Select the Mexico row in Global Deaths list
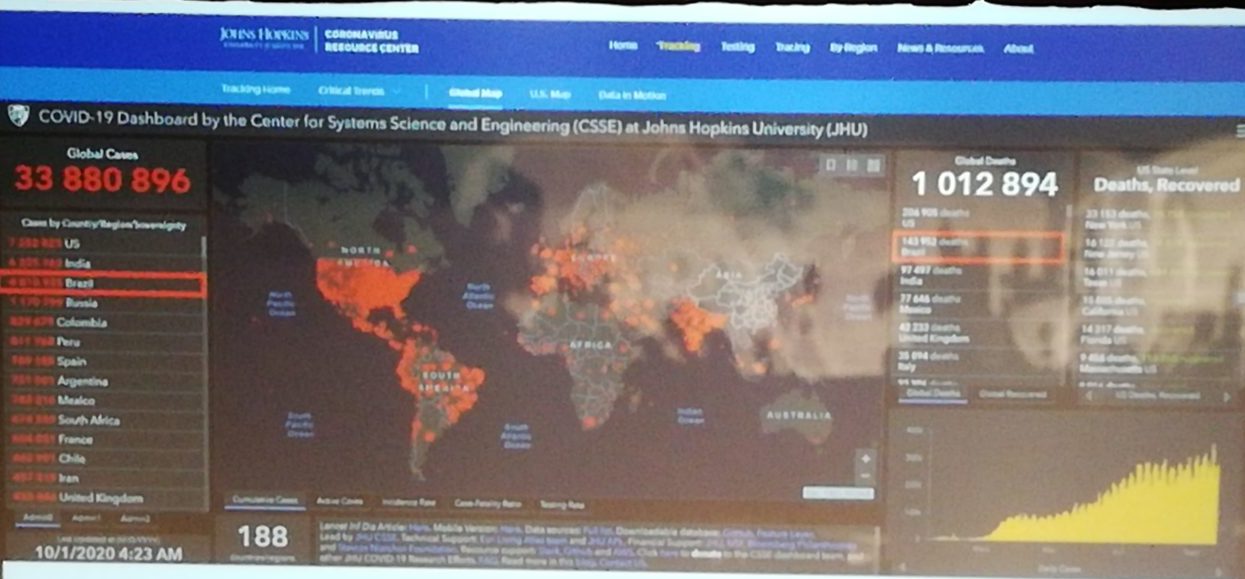1245x579 pixels. coord(979,304)
